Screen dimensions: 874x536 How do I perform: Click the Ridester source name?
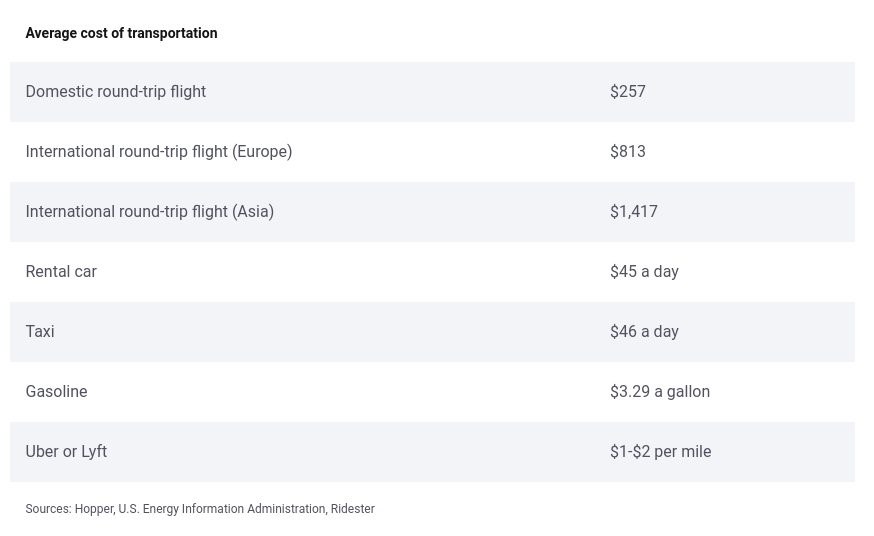coord(353,509)
